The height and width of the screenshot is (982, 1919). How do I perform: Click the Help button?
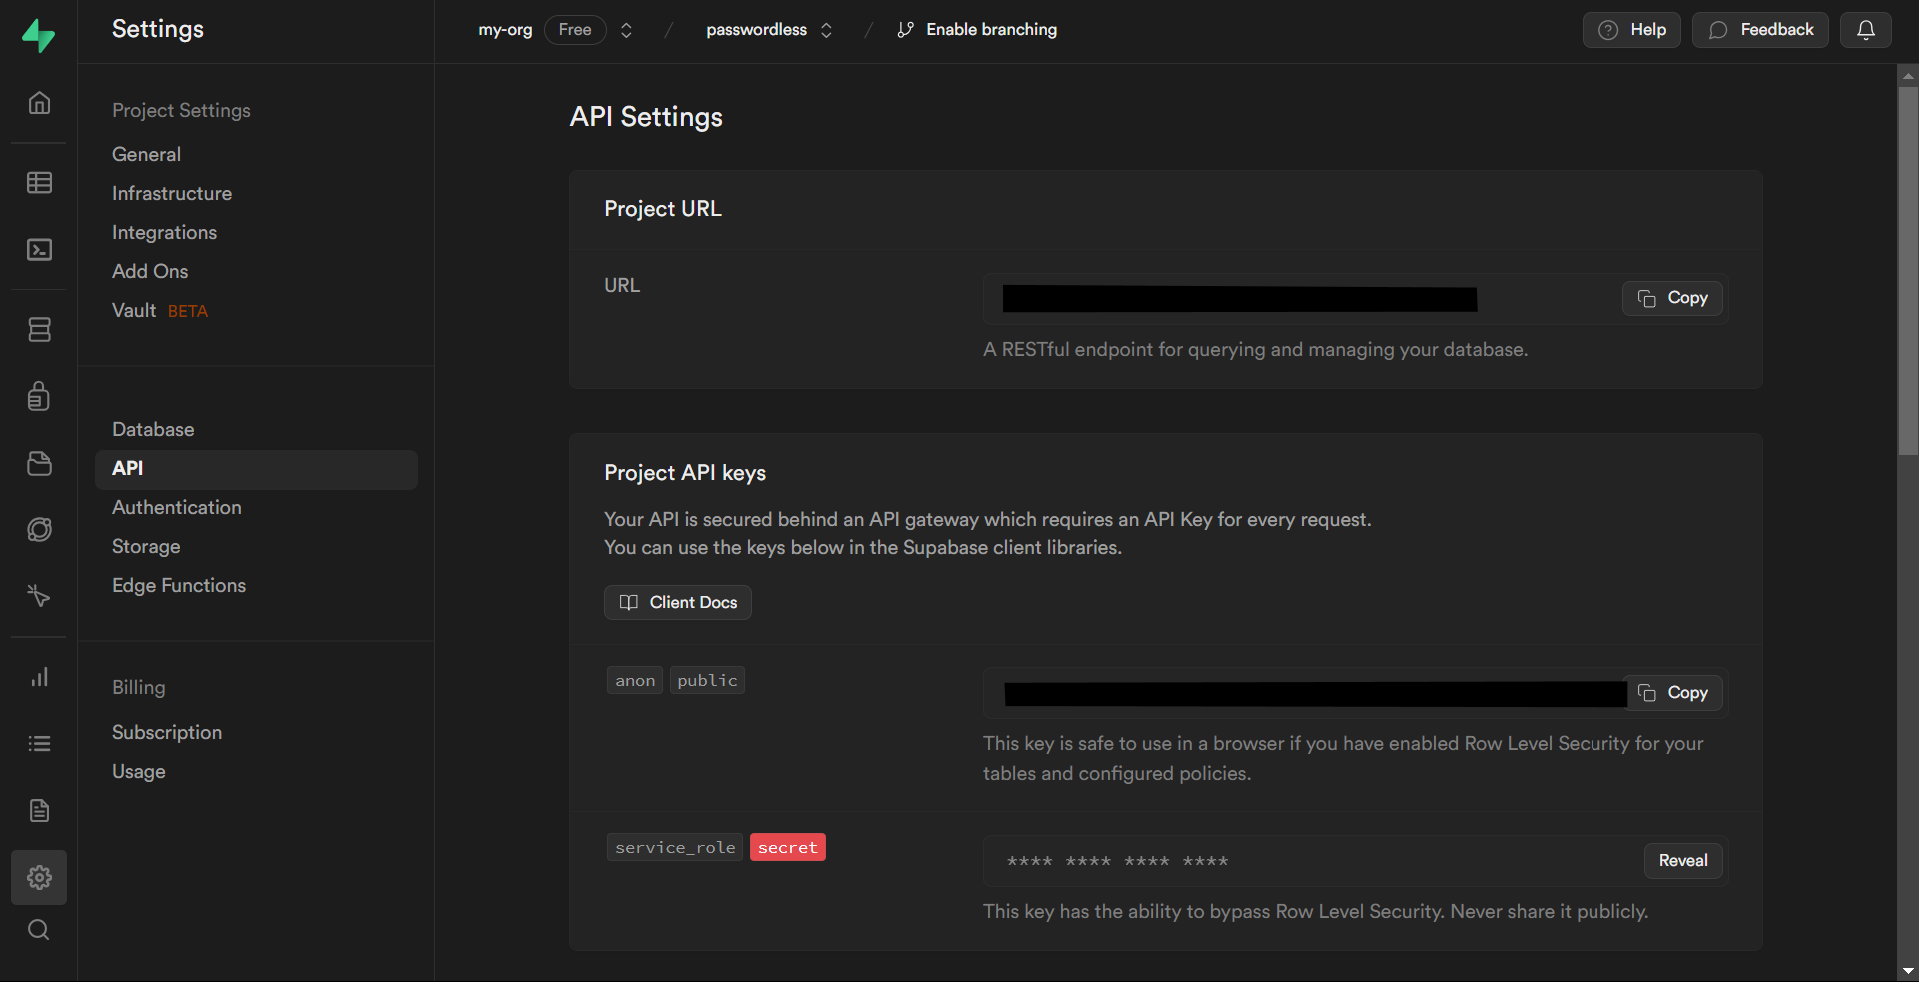point(1631,30)
